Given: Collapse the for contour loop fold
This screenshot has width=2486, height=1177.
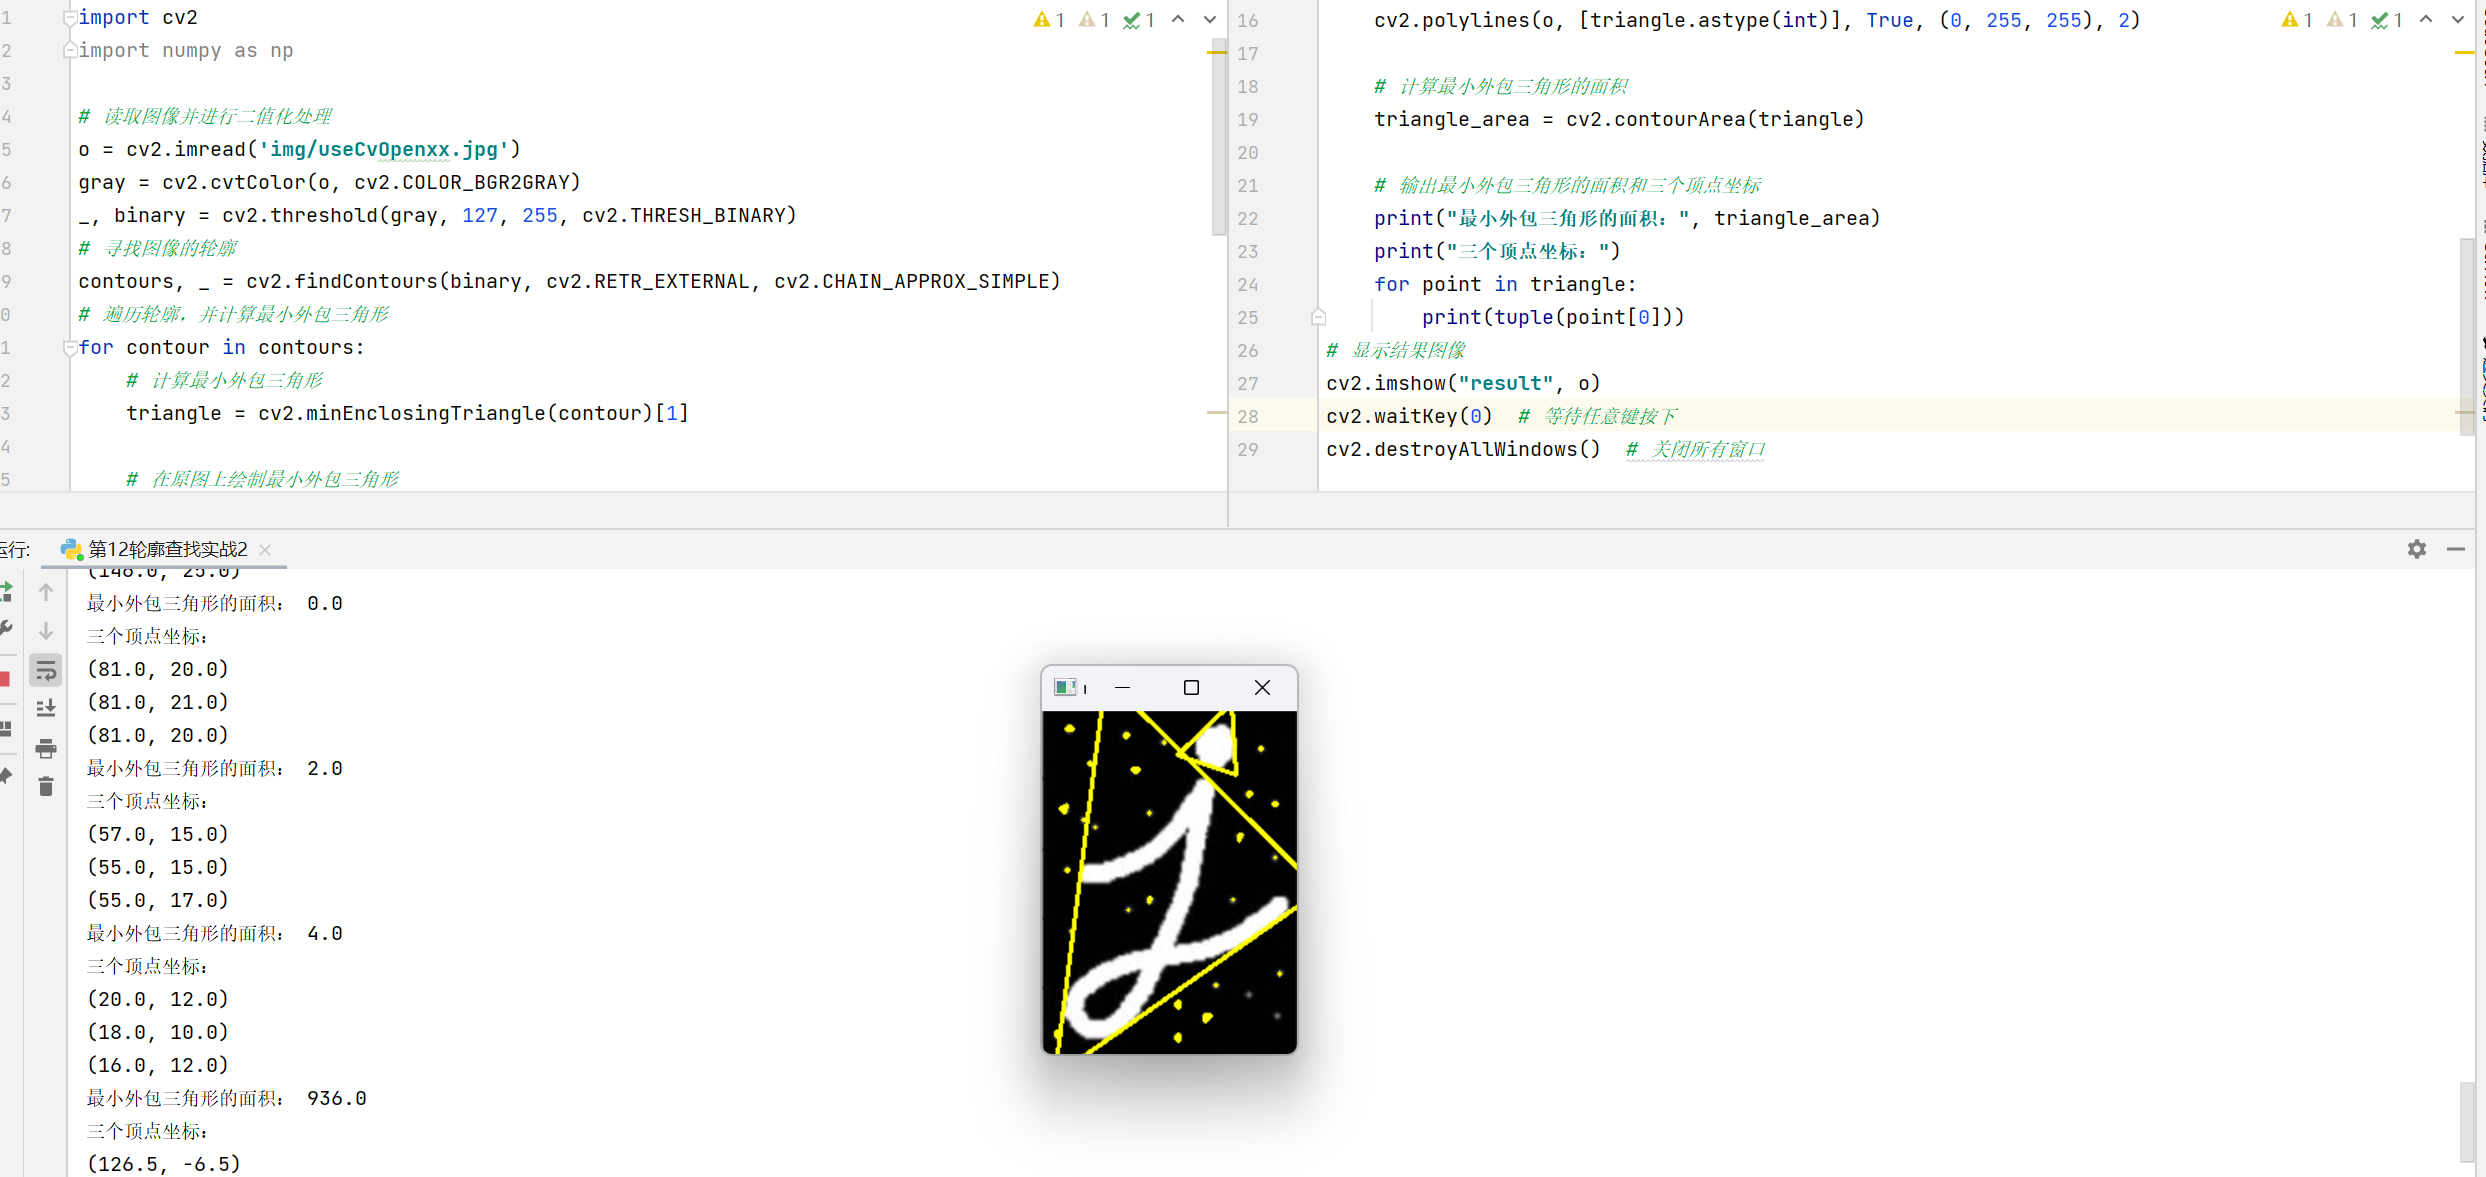Looking at the screenshot, I should [70, 348].
